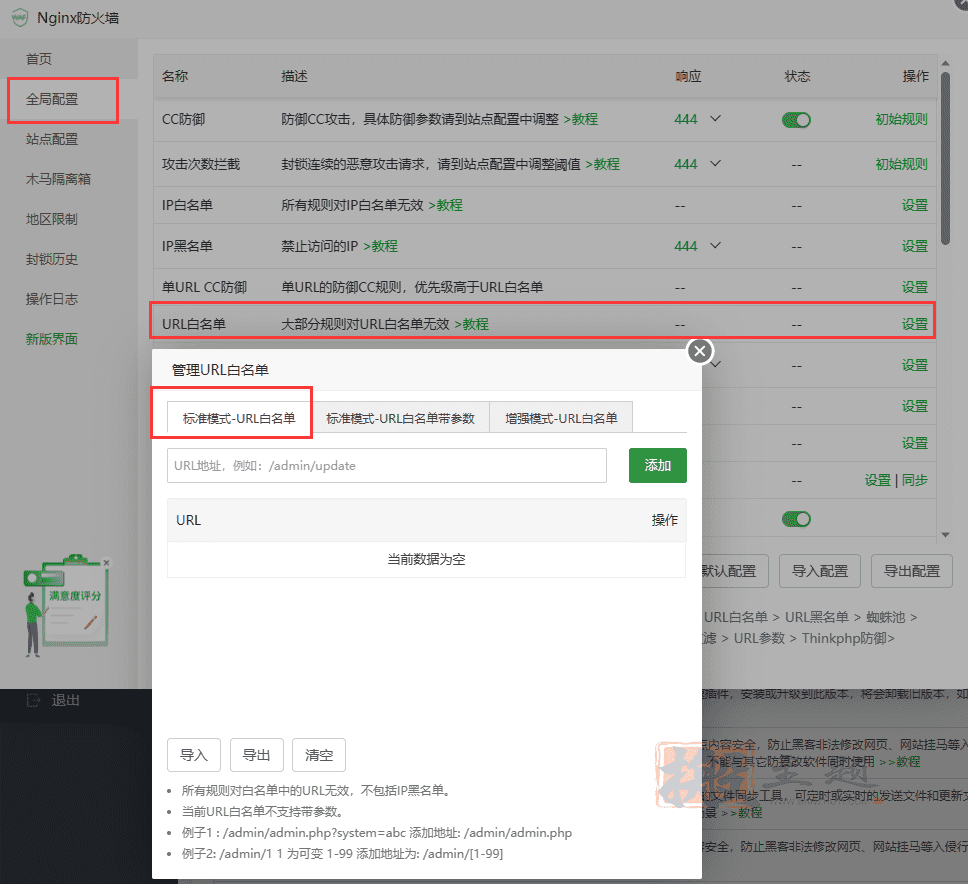
Task: Open the 全局配置 sidebar item
Action: click(x=52, y=99)
